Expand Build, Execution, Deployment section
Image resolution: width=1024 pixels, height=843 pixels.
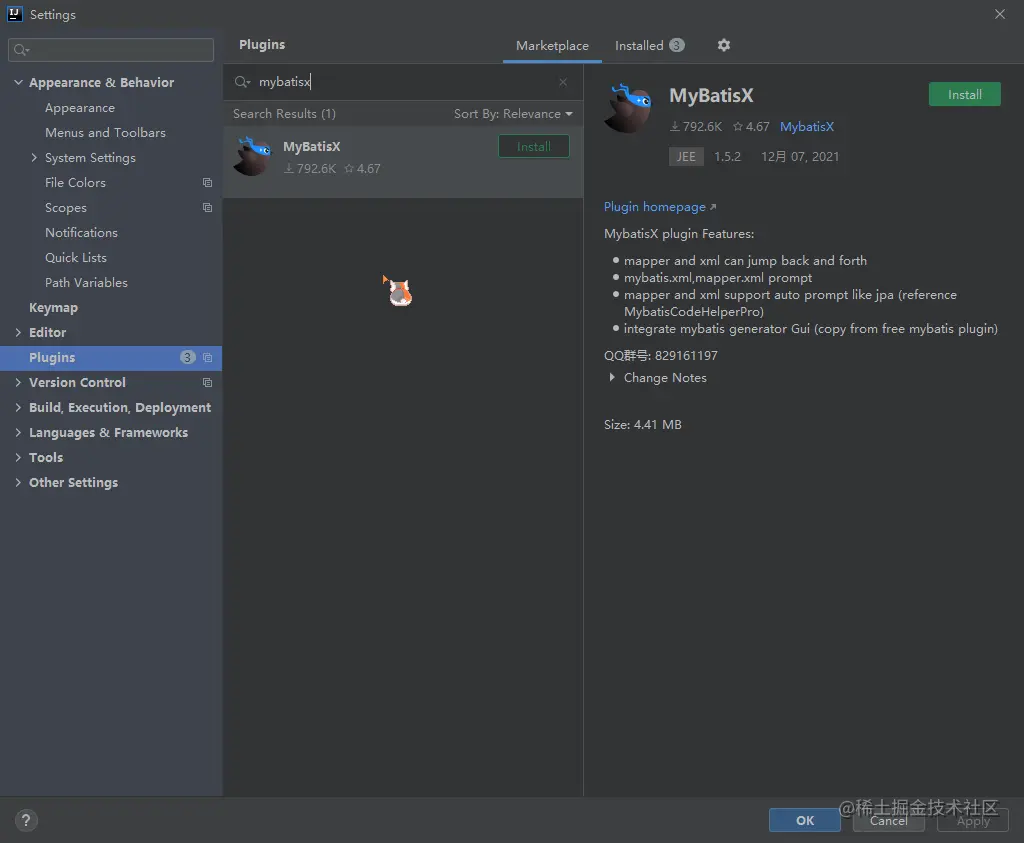point(18,407)
